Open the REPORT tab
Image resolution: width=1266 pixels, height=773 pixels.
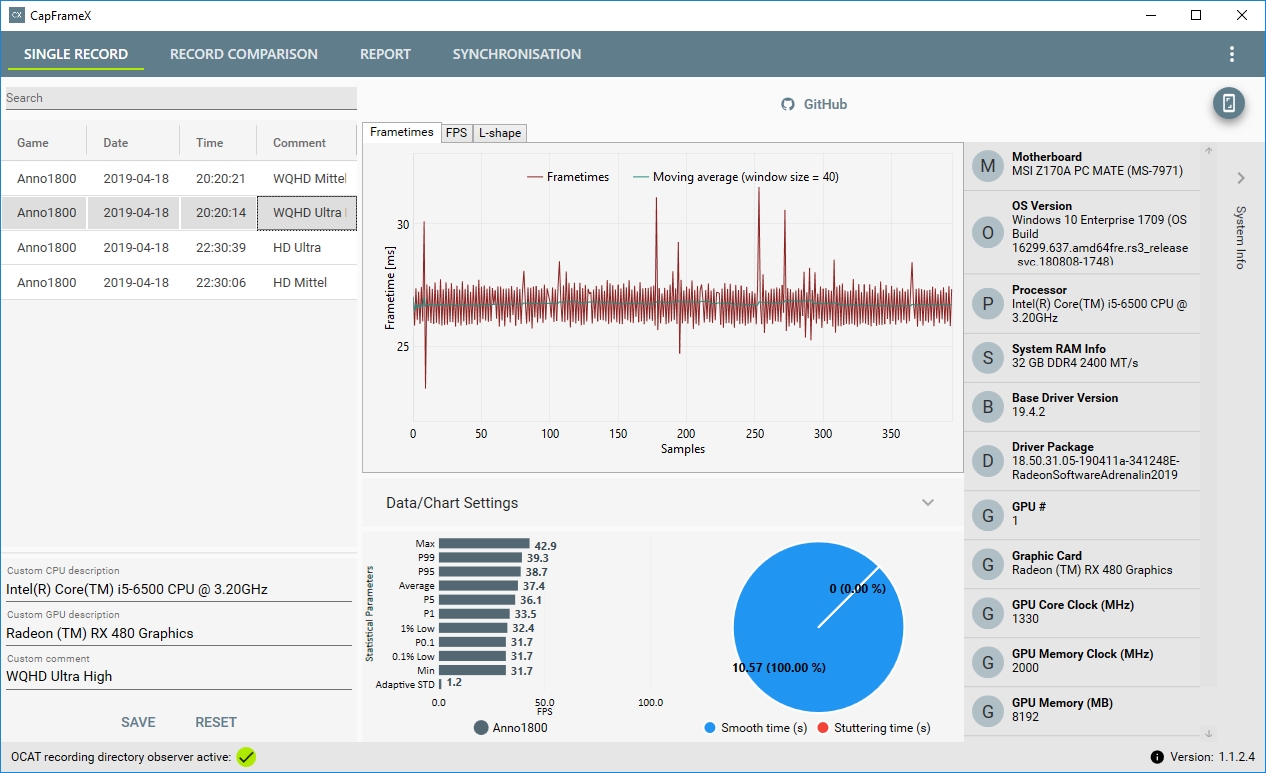click(x=385, y=54)
